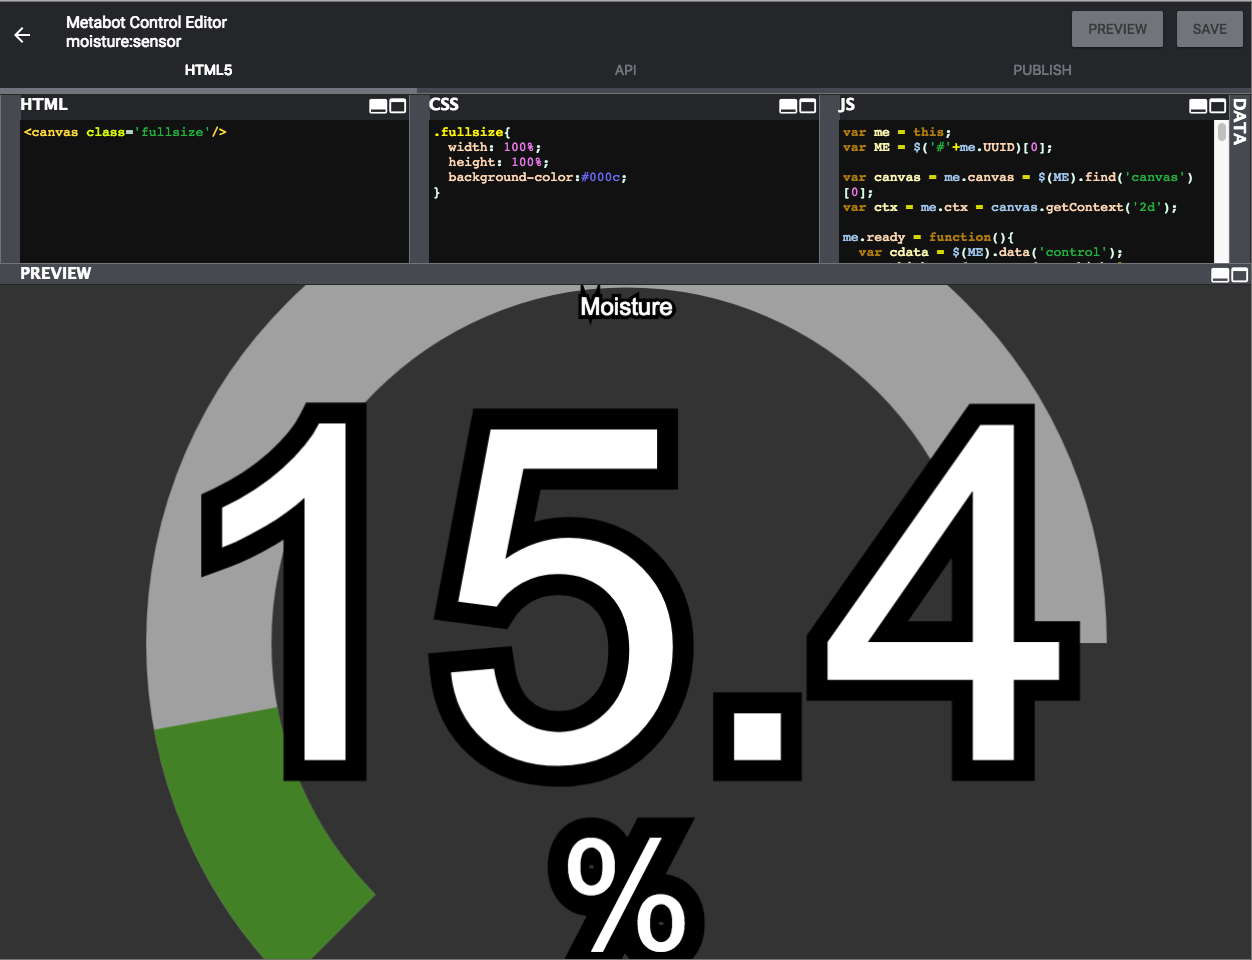Click 'me.ready = function(){' line in JS

(928, 237)
